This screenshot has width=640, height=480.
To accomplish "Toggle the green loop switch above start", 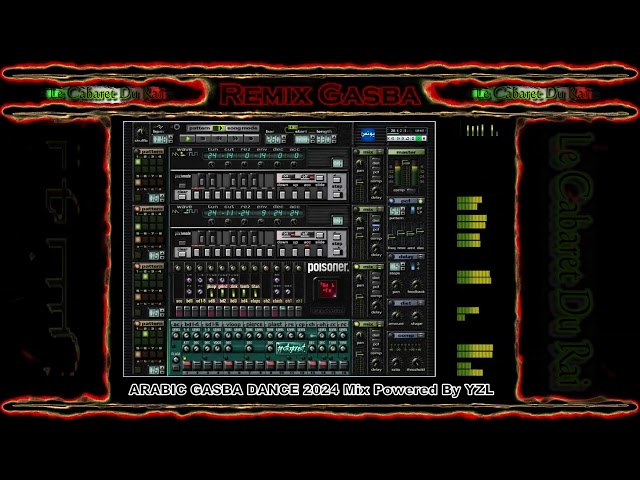I will (x=292, y=128).
